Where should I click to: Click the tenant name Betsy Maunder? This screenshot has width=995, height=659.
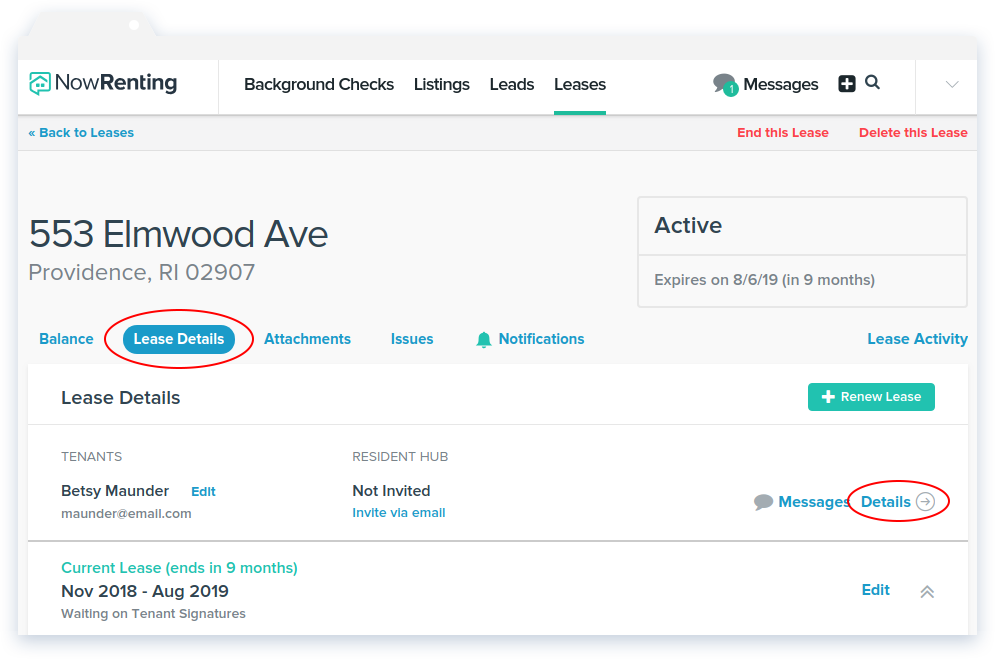(115, 491)
